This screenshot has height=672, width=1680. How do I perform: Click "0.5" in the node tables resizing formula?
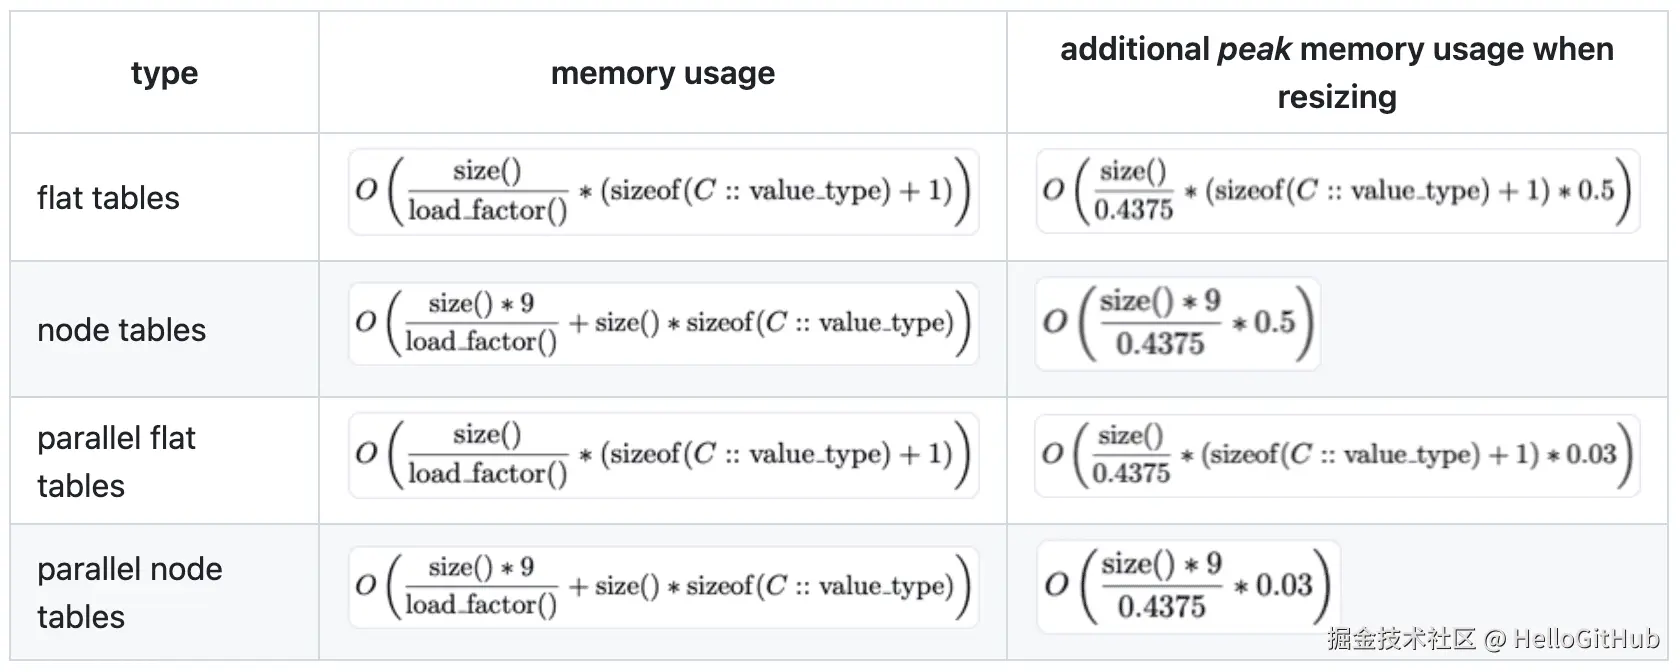click(x=1274, y=322)
